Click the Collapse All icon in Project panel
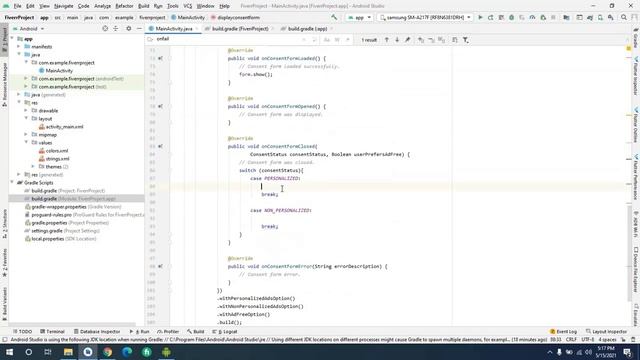Viewport: 640px width, 360px height. 116,29
